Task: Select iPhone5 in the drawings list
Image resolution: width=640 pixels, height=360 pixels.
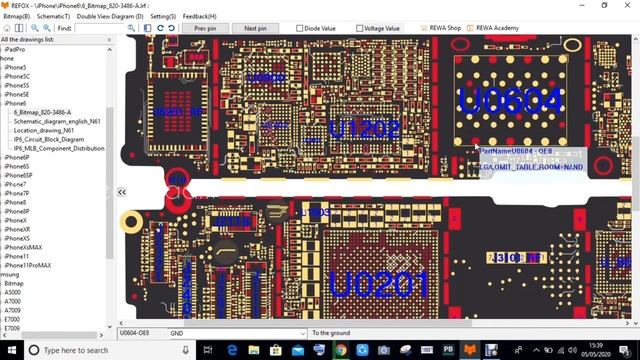Action: 15,67
